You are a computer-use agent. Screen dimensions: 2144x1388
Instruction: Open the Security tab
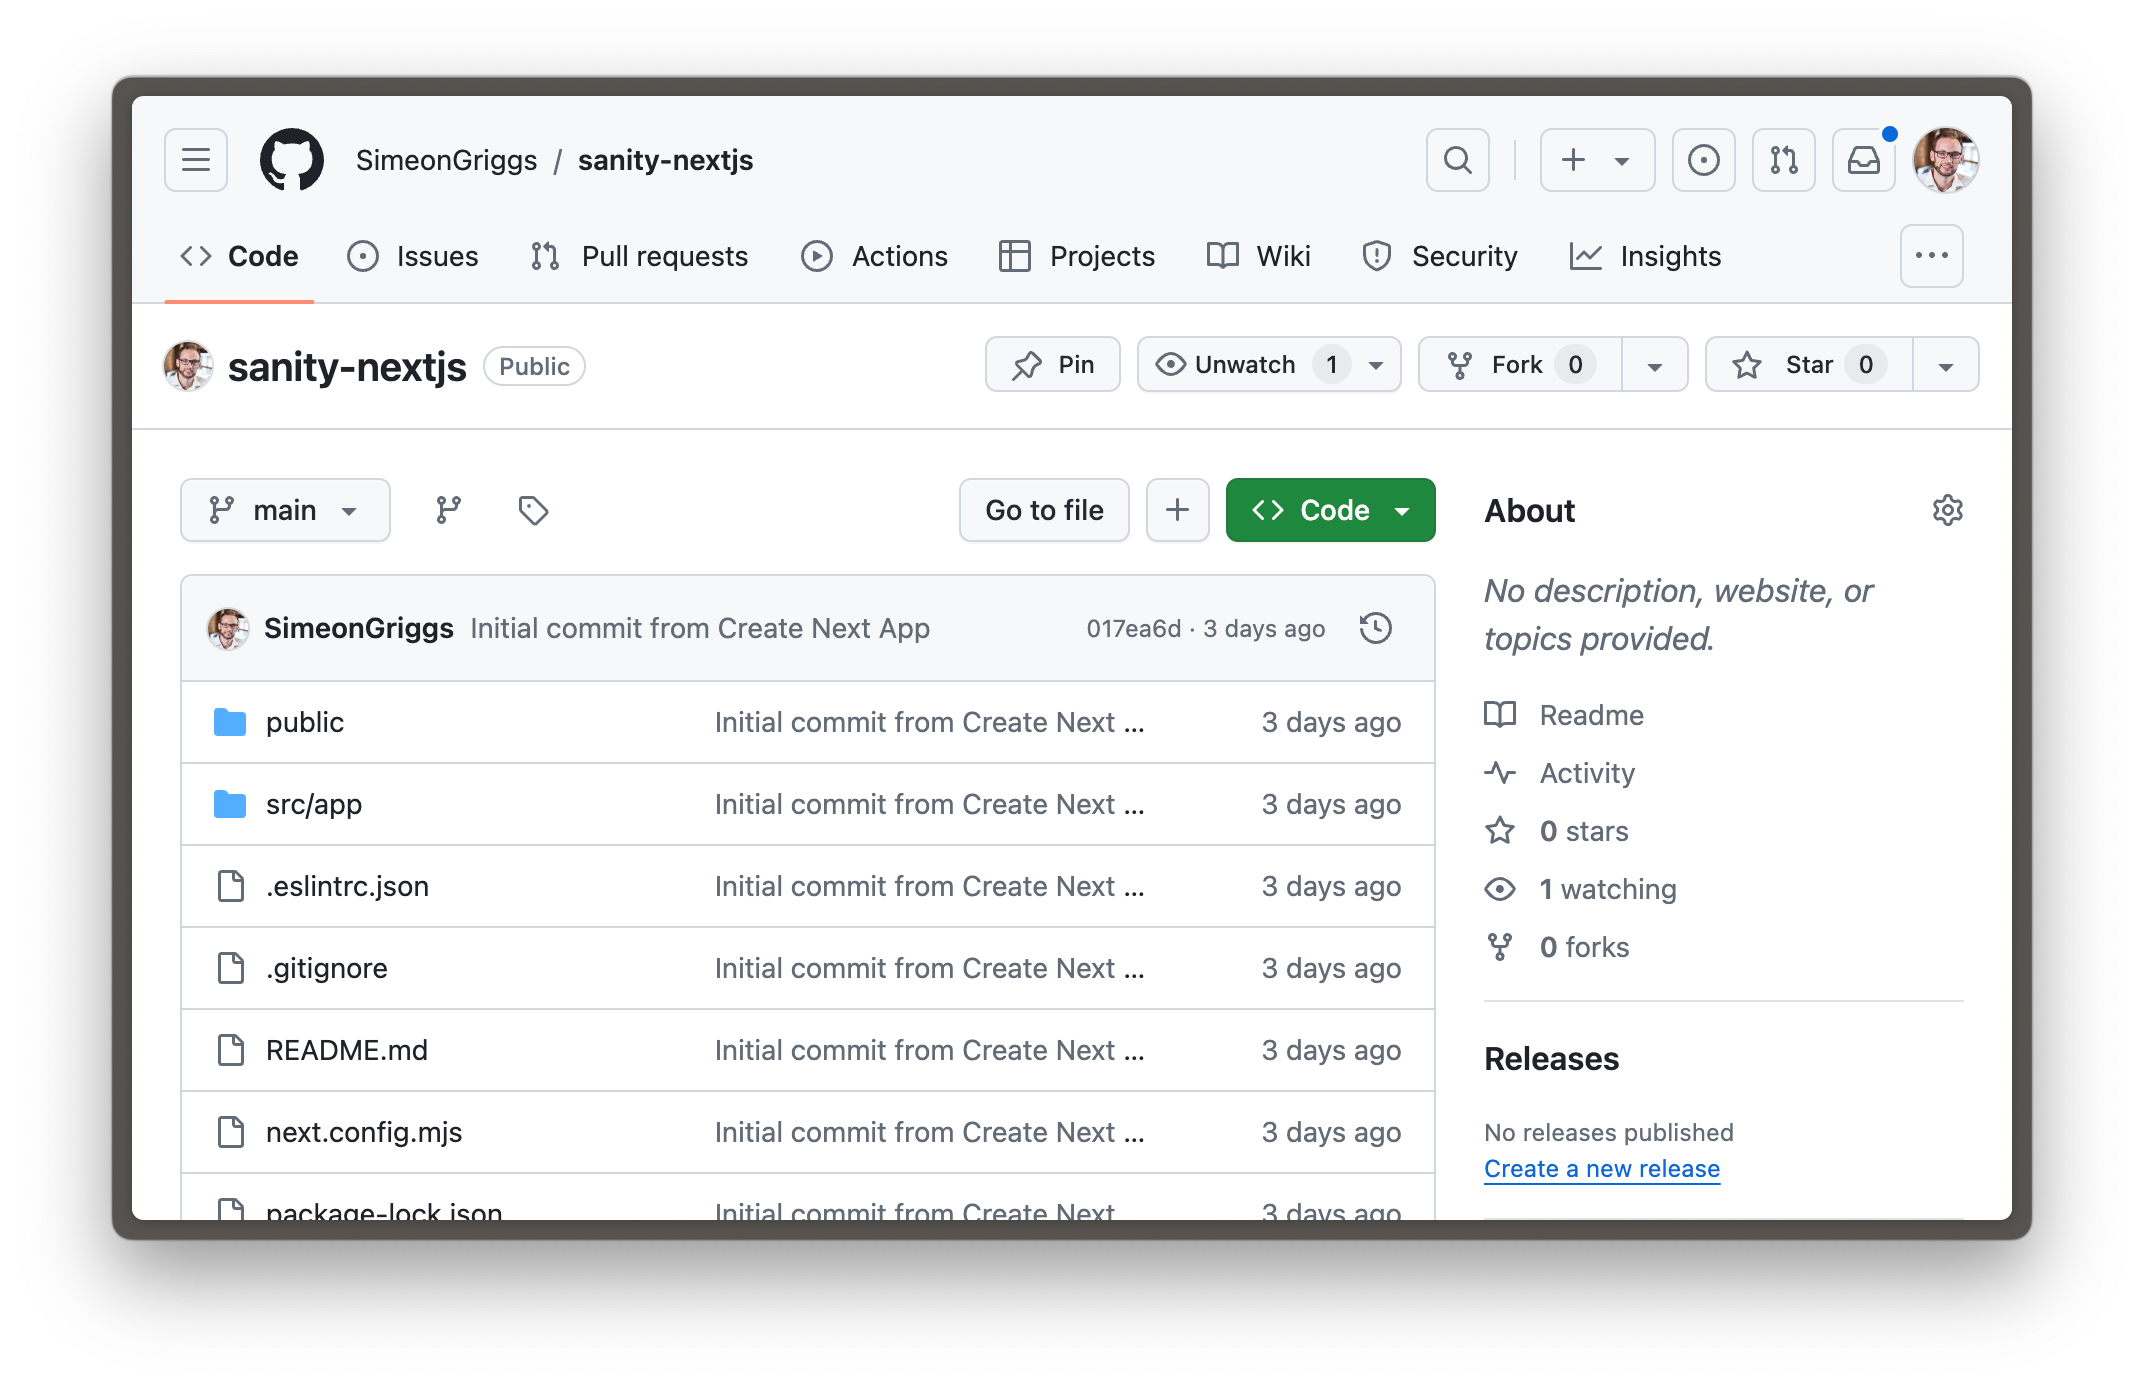1440,256
